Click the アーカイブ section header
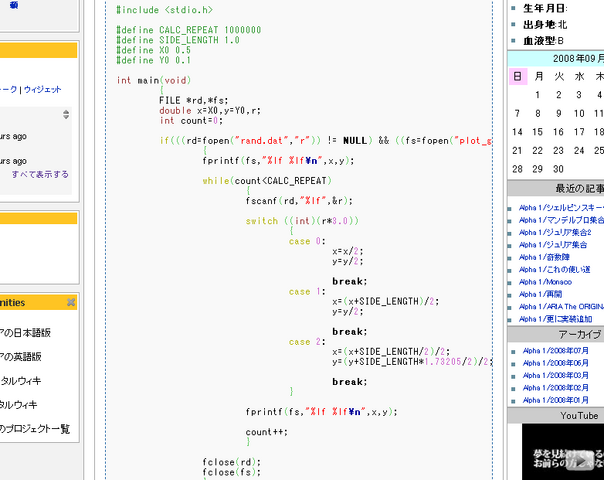This screenshot has width=604, height=480. coord(580,334)
